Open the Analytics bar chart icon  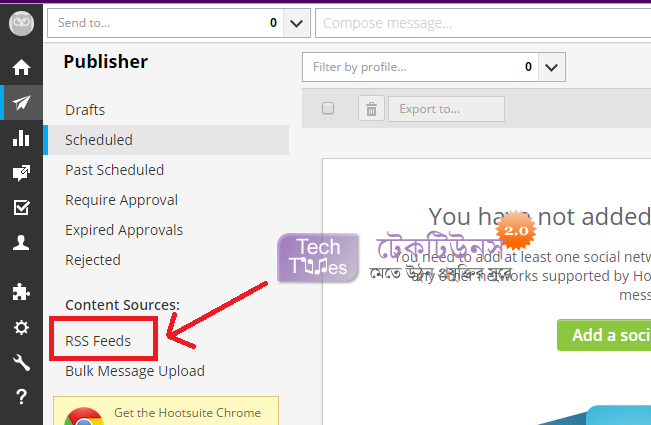[x=21, y=138]
